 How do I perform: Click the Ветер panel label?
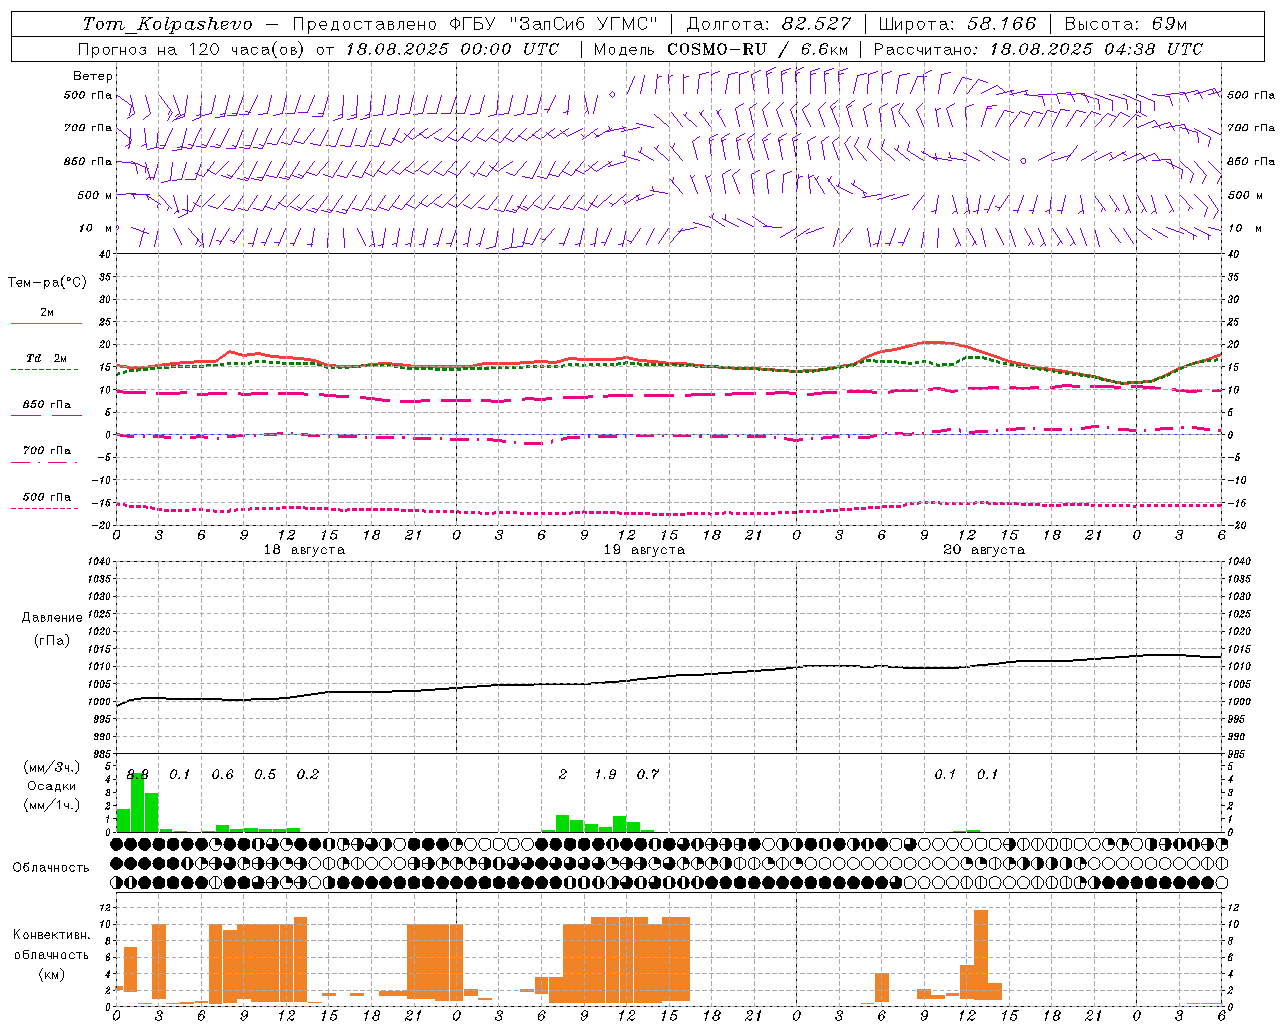tap(93, 76)
